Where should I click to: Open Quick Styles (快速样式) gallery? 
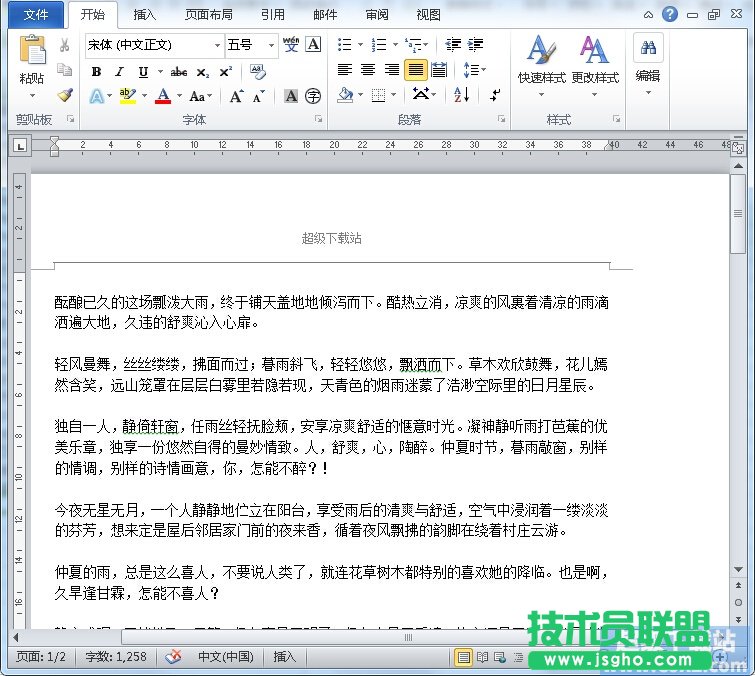point(541,60)
